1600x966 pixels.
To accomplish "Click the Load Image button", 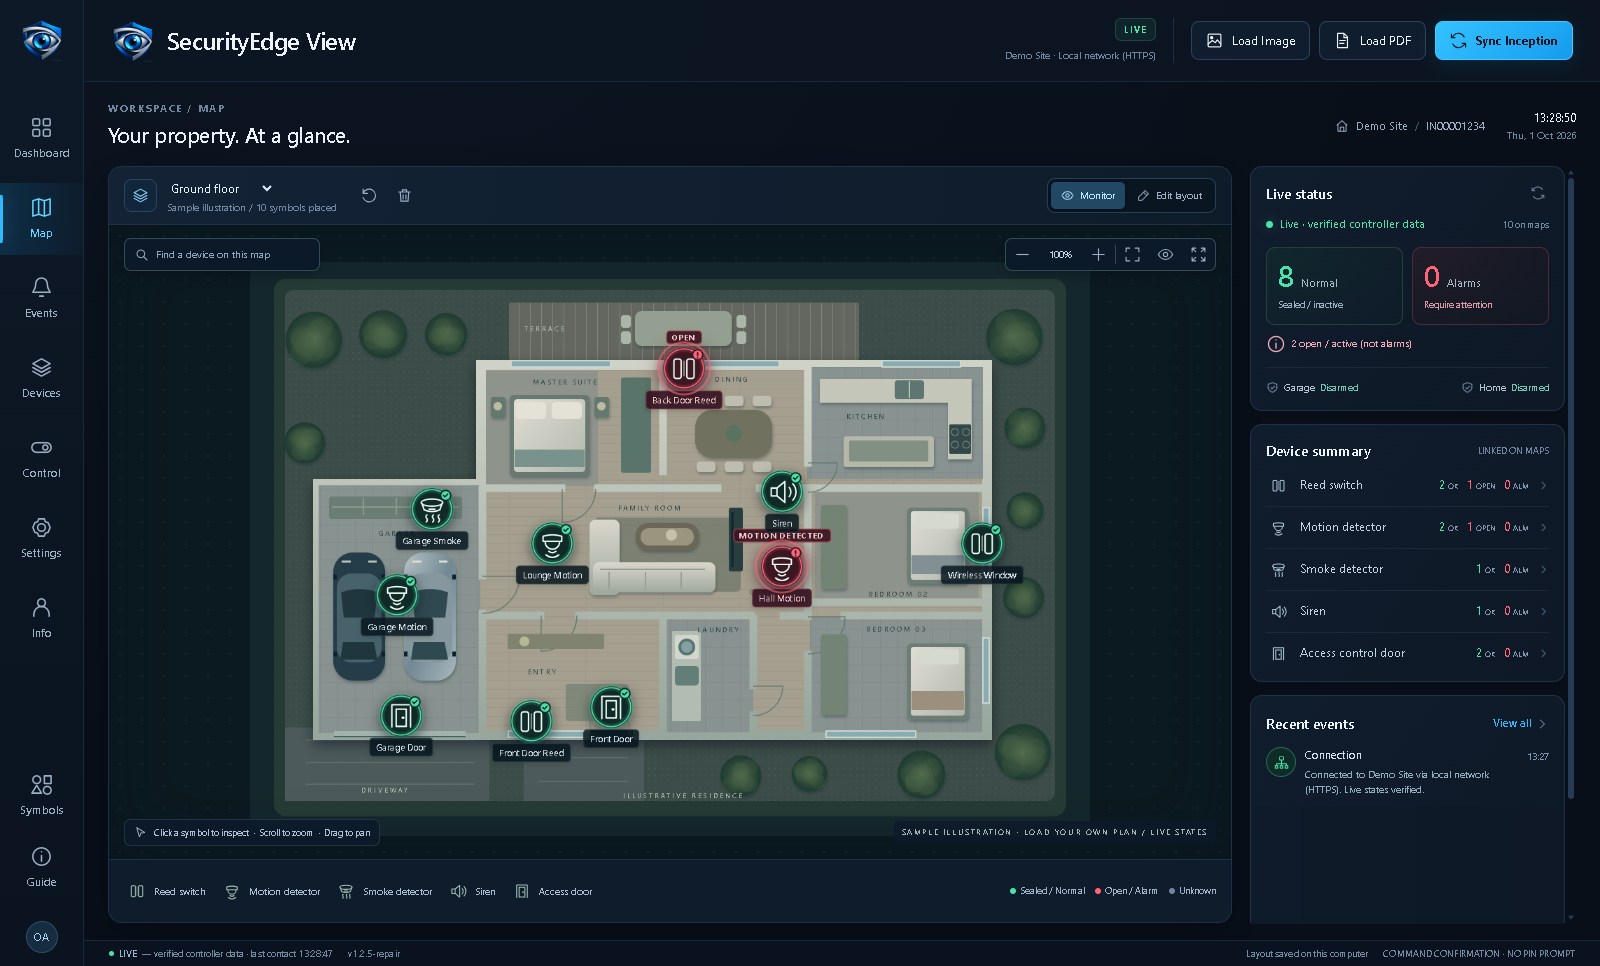I will tap(1250, 41).
